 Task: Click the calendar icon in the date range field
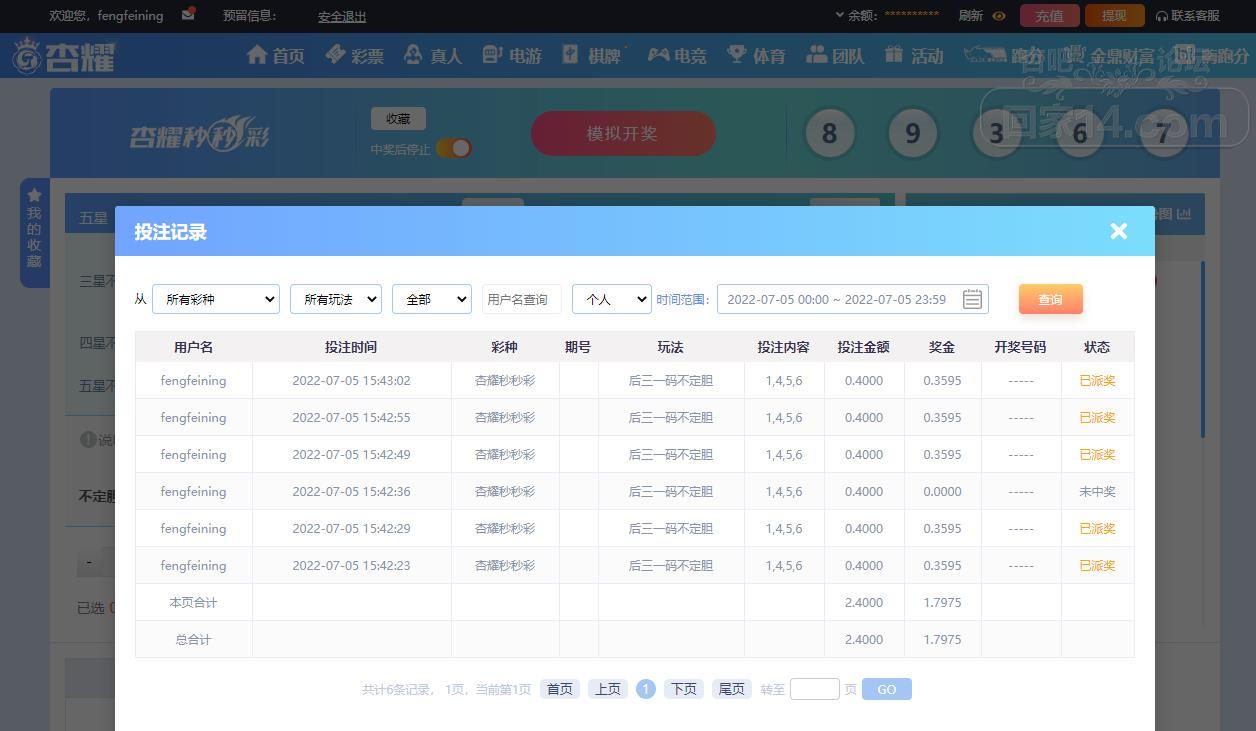[x=972, y=299]
